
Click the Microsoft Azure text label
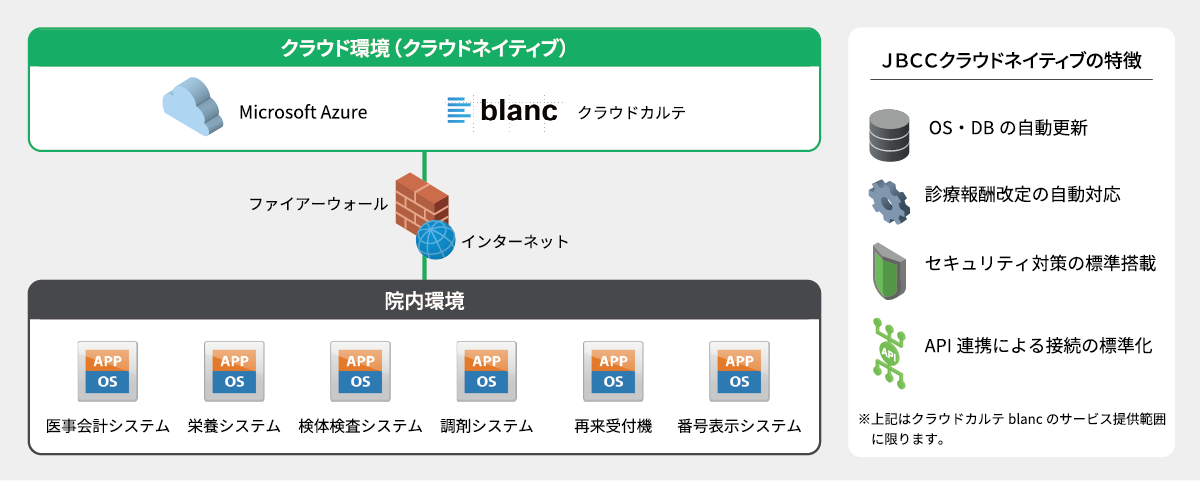pos(303,112)
